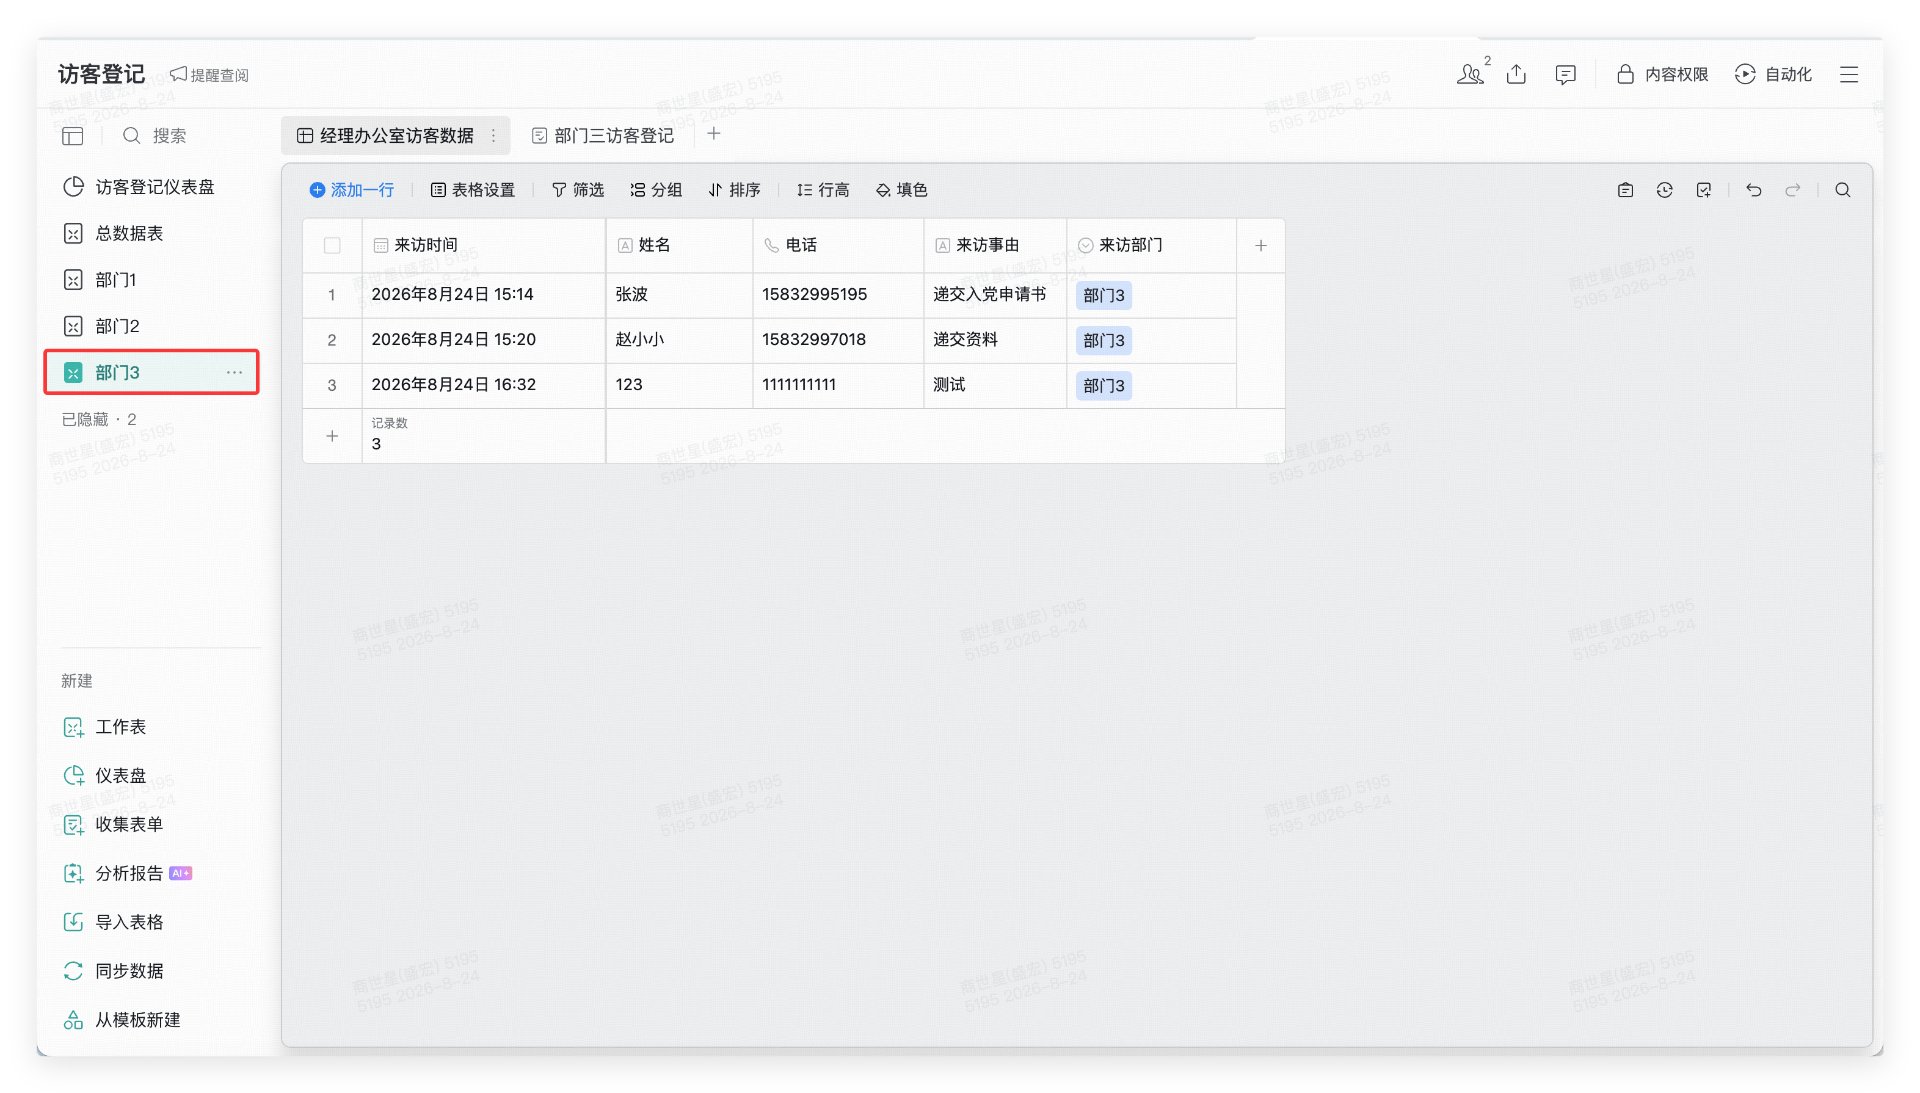Open more options for 部门3
The image size is (1920, 1093).
[234, 372]
